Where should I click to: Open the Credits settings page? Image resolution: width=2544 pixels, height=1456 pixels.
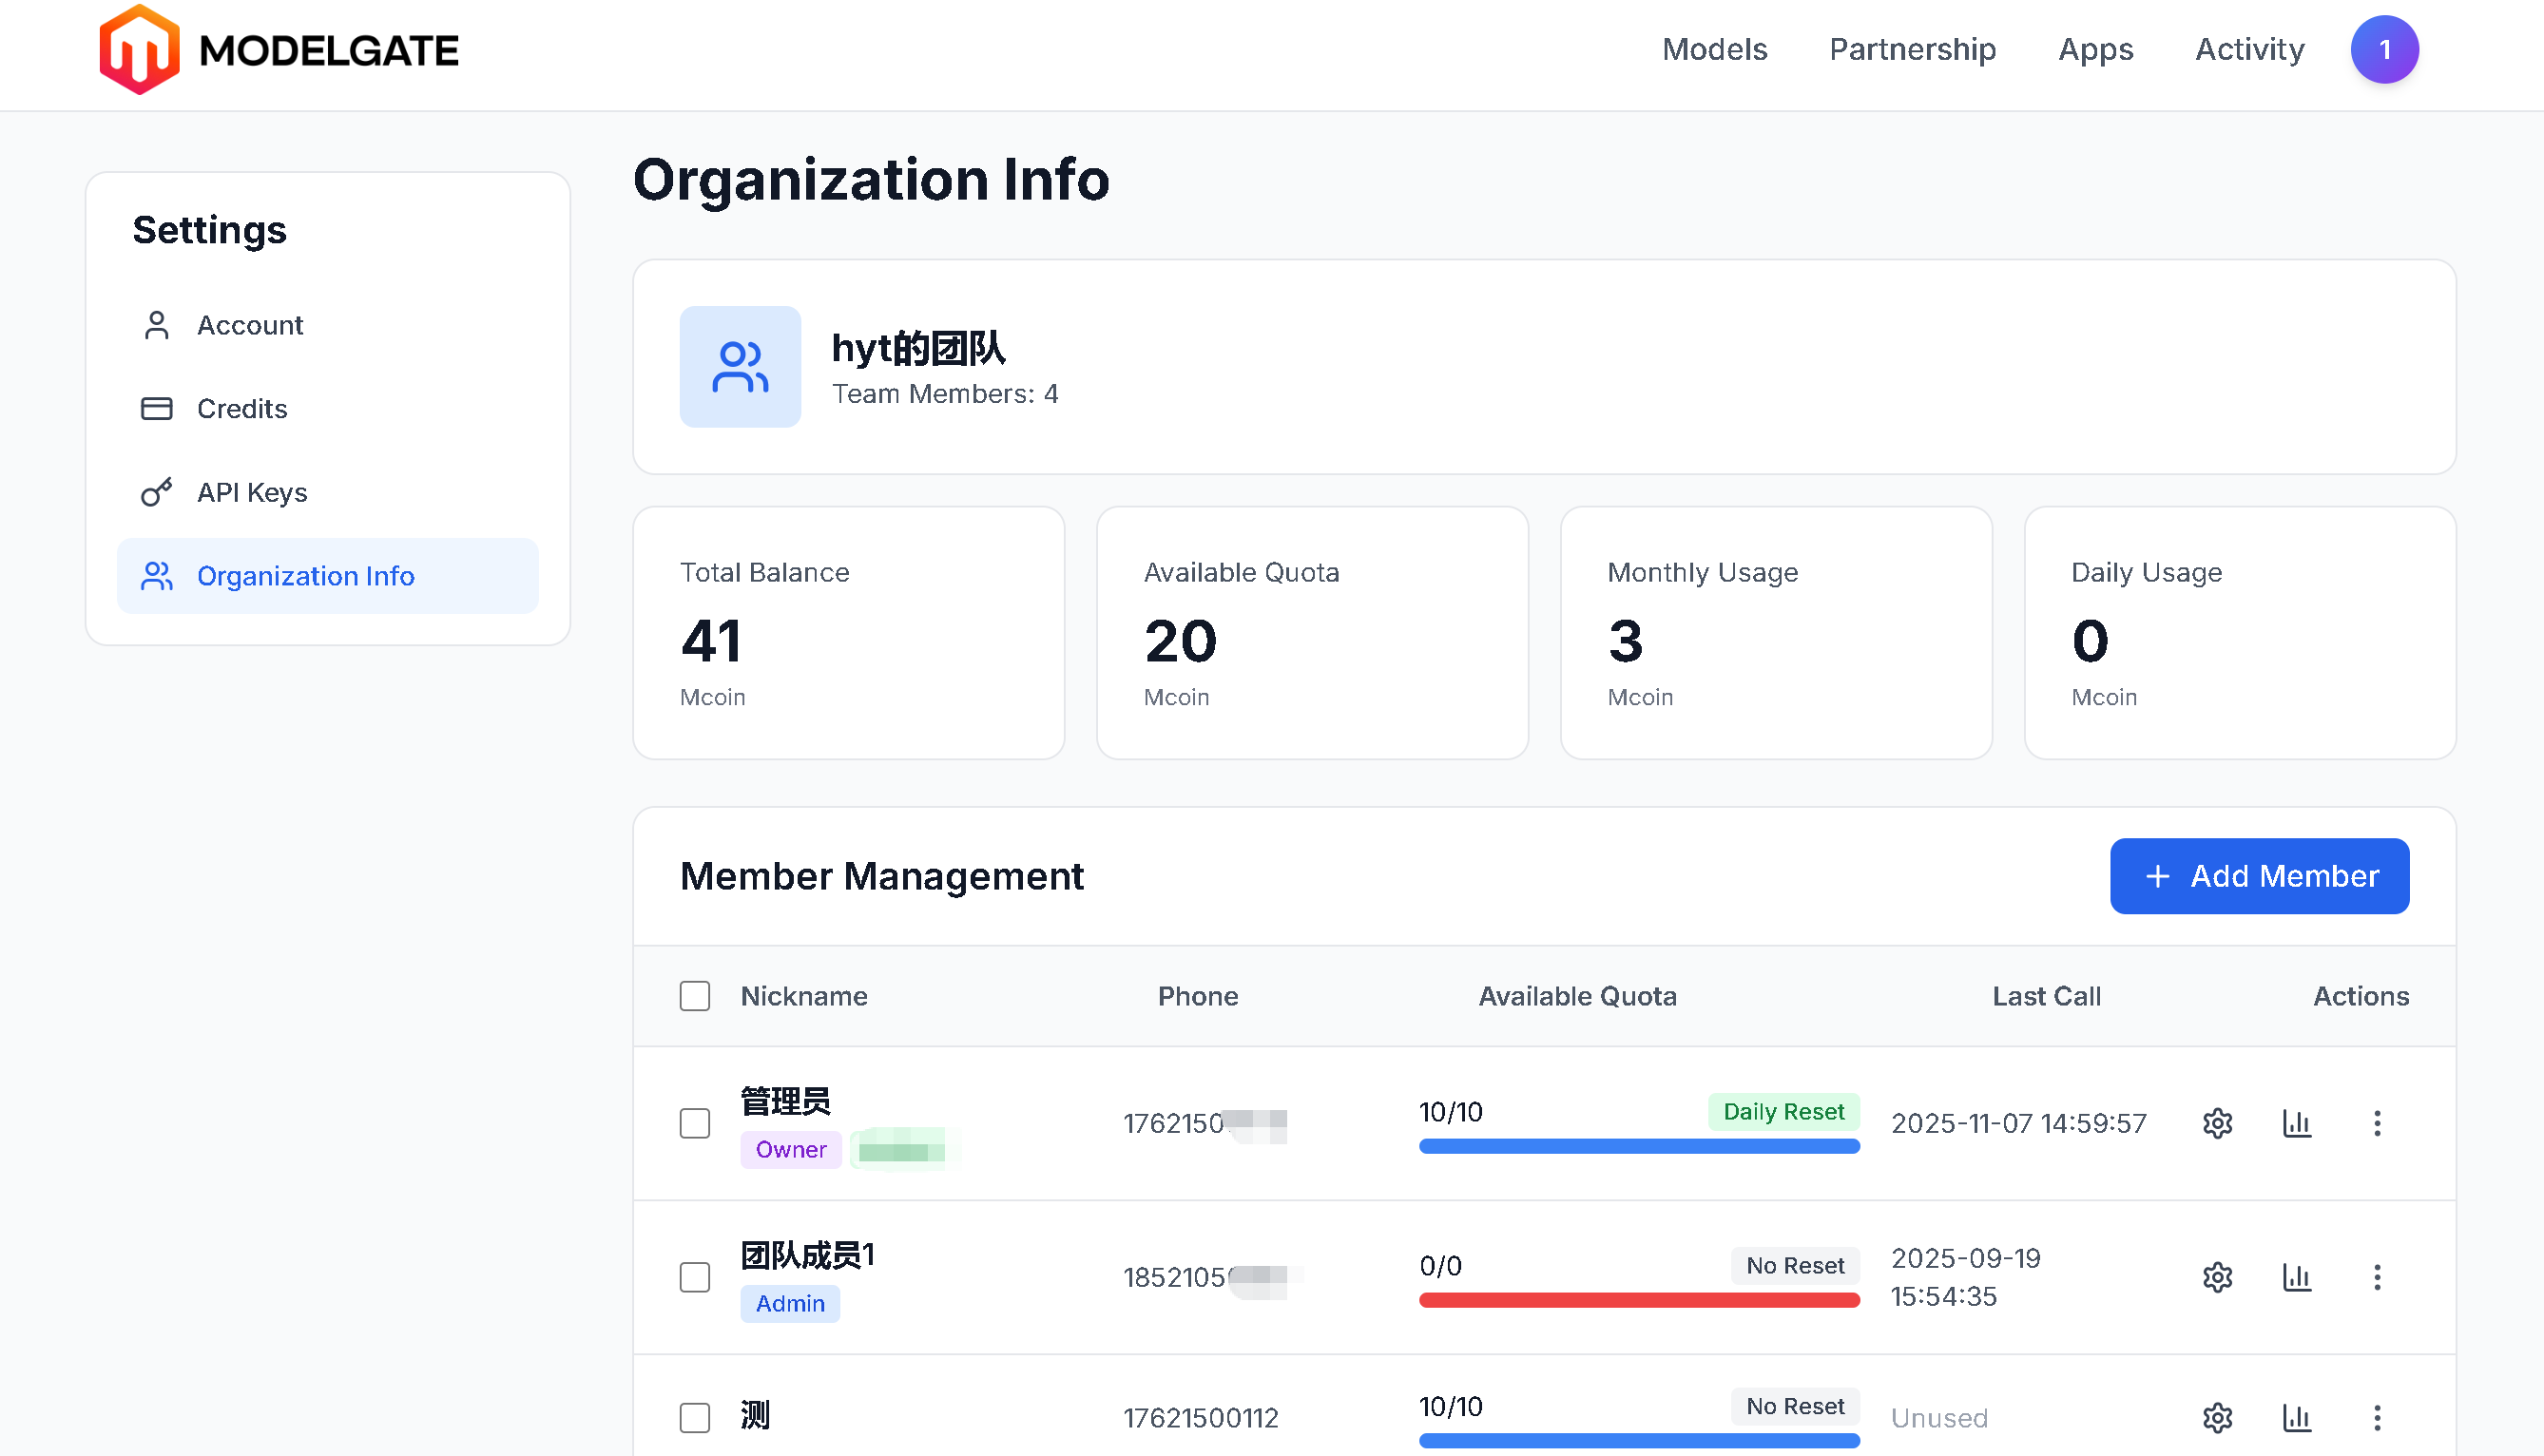click(x=242, y=409)
